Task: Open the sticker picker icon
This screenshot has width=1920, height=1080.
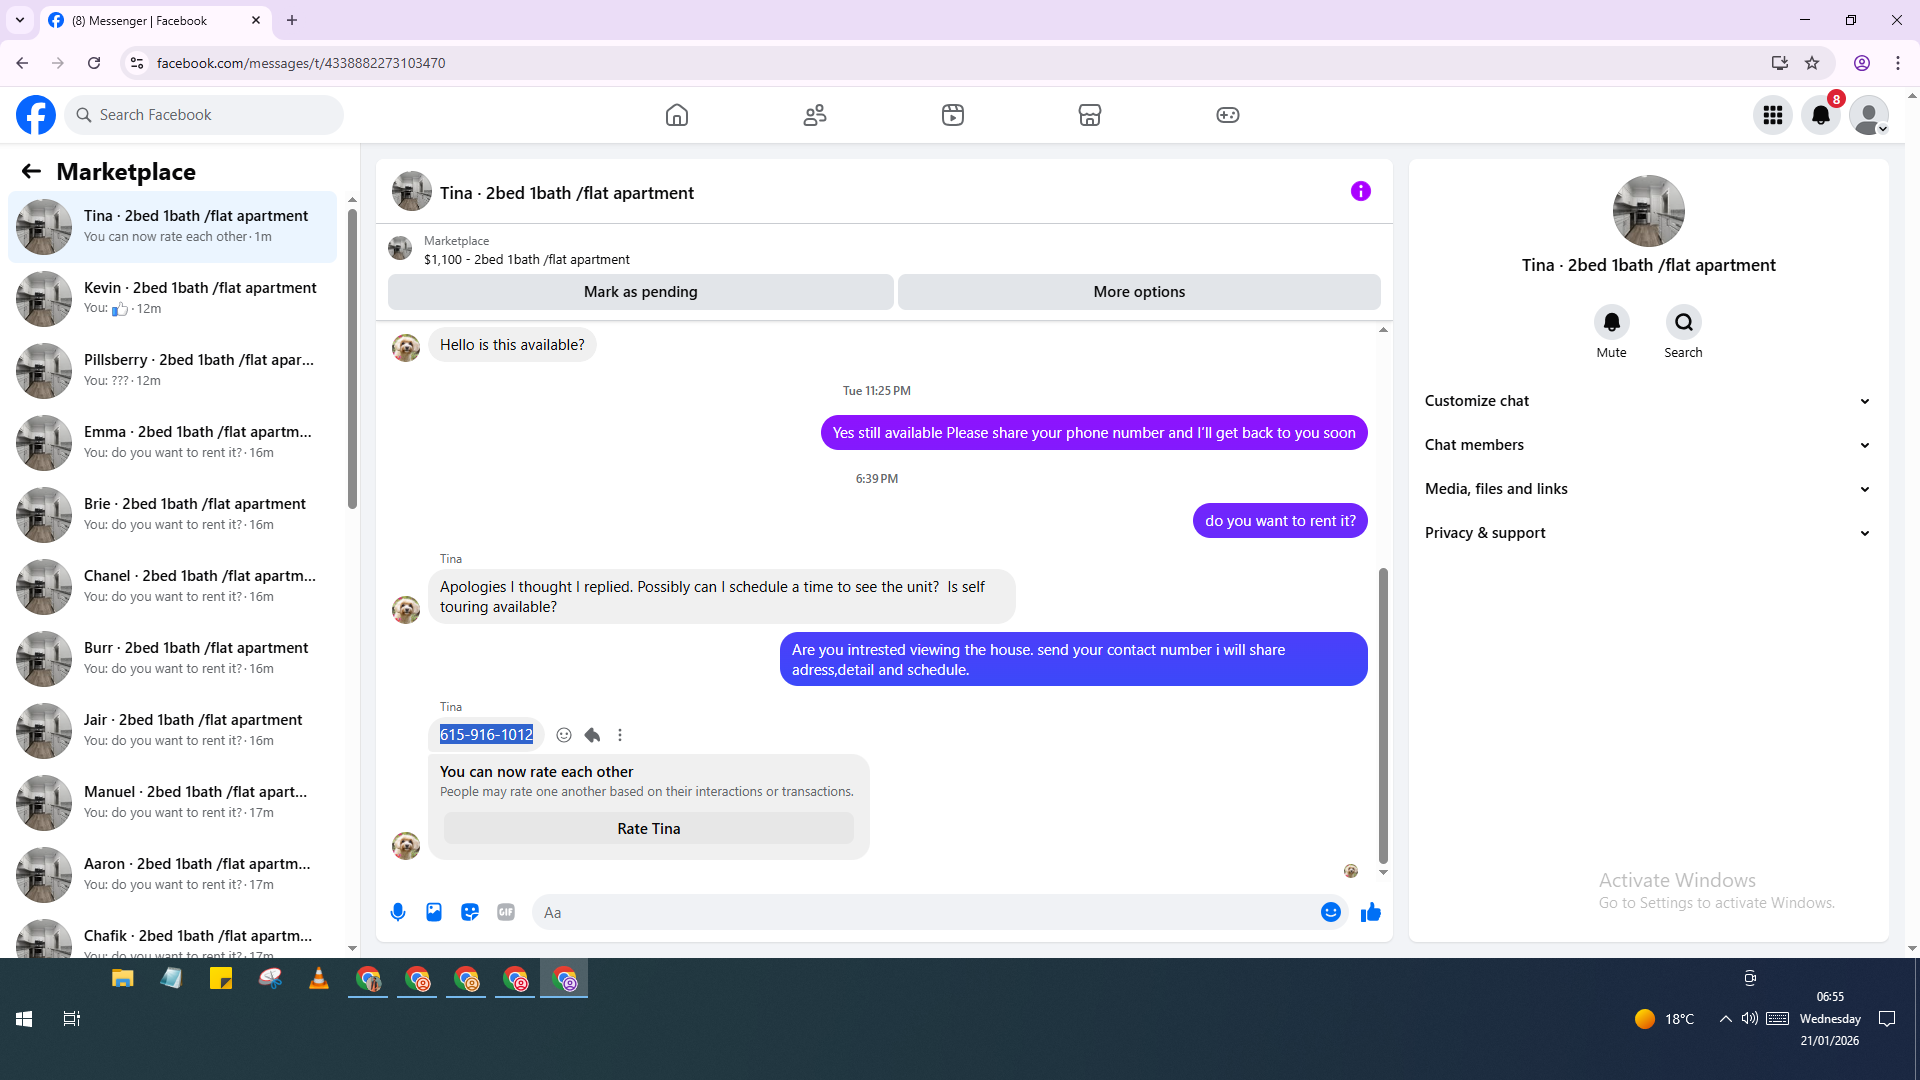Action: click(470, 912)
